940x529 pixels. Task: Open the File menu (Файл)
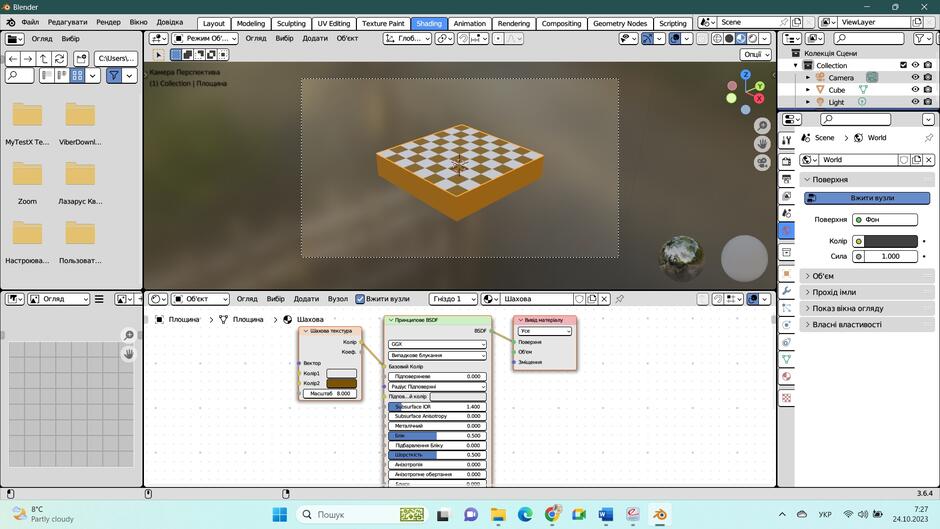(x=30, y=22)
